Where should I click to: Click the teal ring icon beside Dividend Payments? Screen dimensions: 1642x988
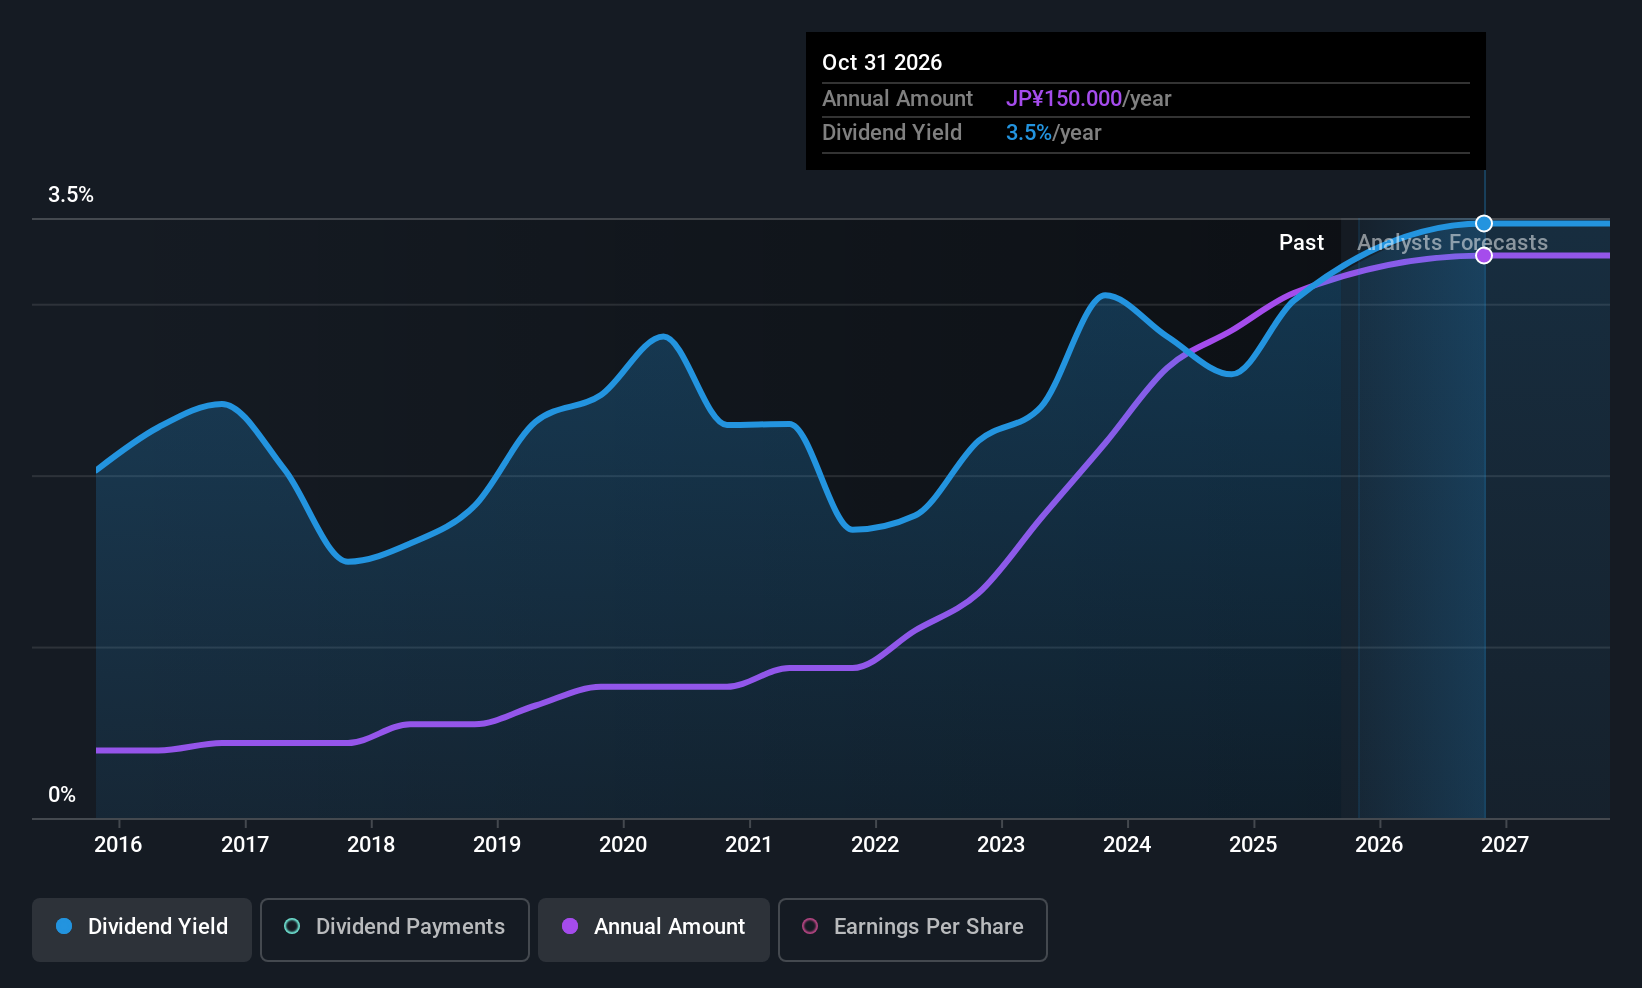coord(292,927)
